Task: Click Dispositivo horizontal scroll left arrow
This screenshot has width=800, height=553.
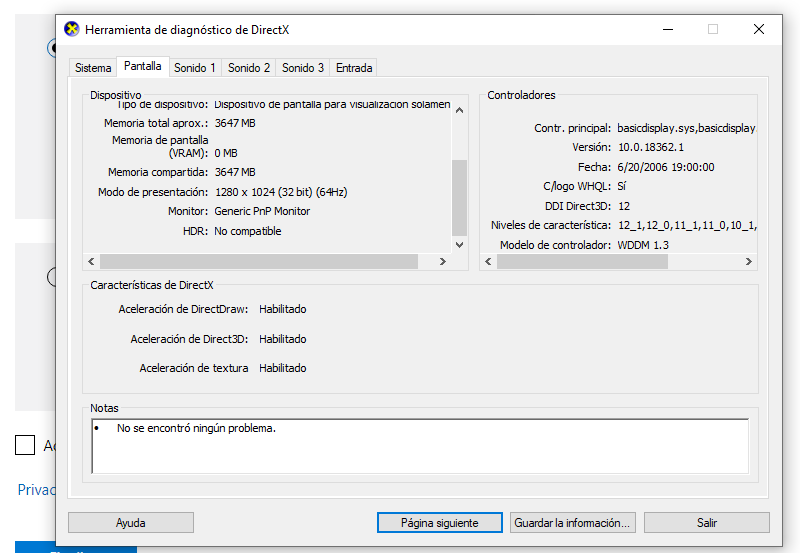Action: tap(91, 261)
